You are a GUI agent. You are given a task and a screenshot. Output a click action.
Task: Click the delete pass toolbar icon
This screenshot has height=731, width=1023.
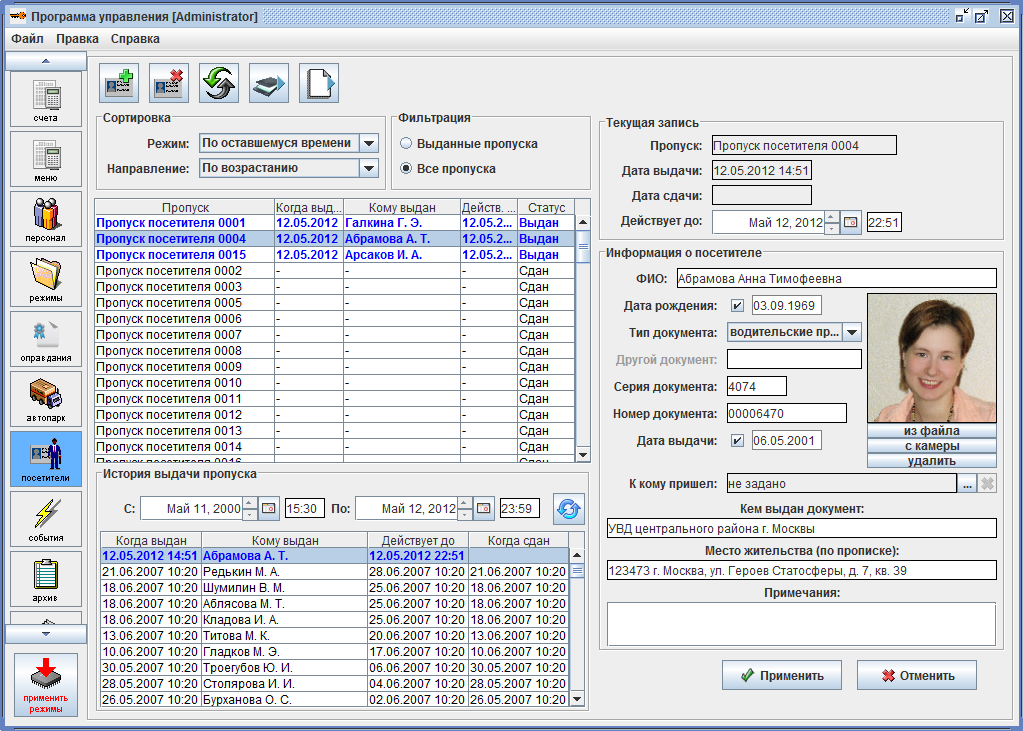169,83
